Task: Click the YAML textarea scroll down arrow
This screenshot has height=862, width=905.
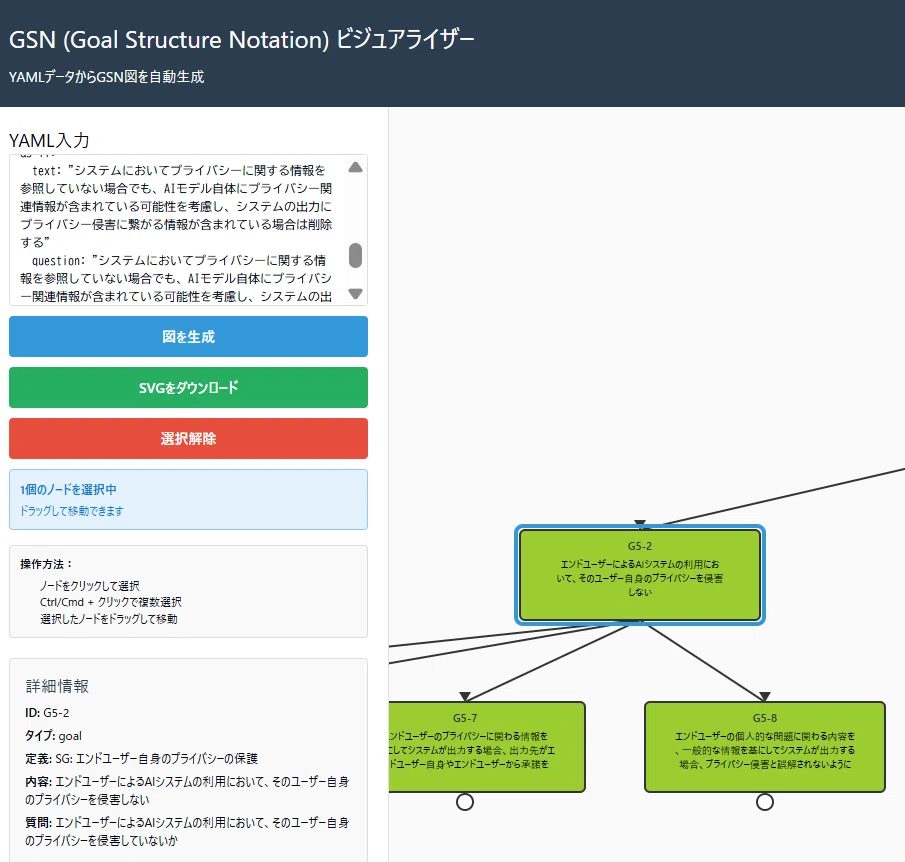Action: point(356,294)
